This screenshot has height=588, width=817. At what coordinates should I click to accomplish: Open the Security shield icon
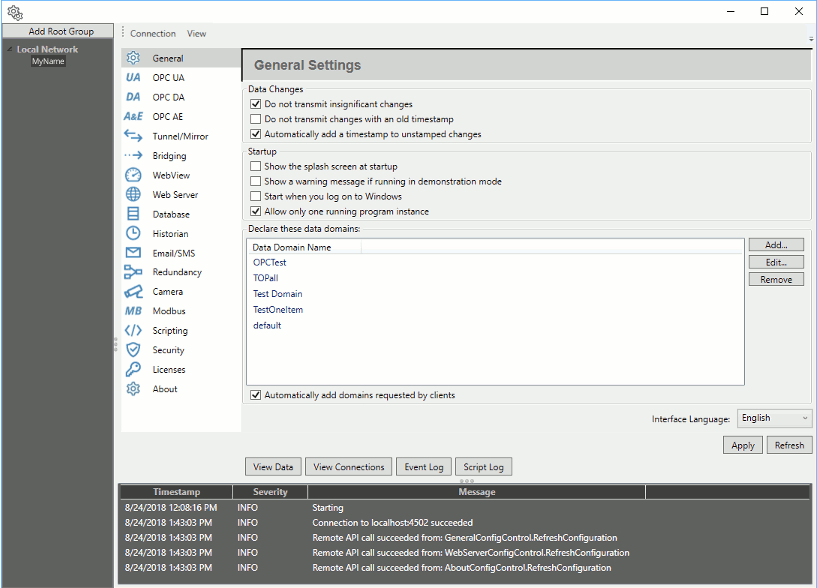coord(133,350)
